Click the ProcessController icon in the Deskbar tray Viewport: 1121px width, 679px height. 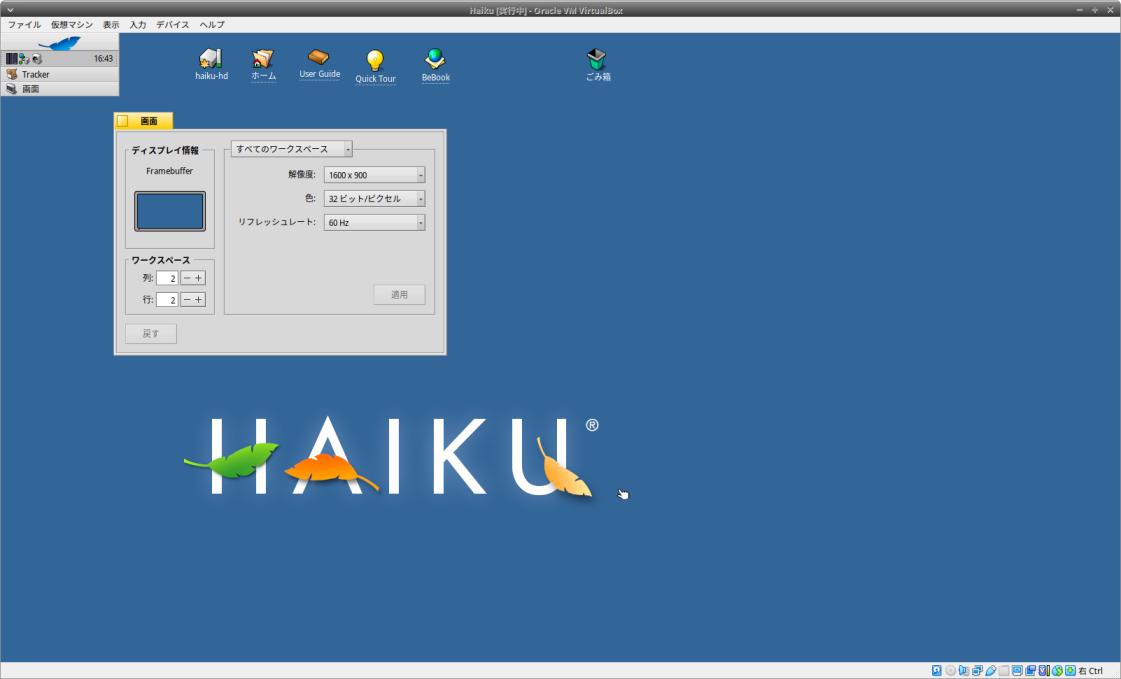(x=11, y=59)
